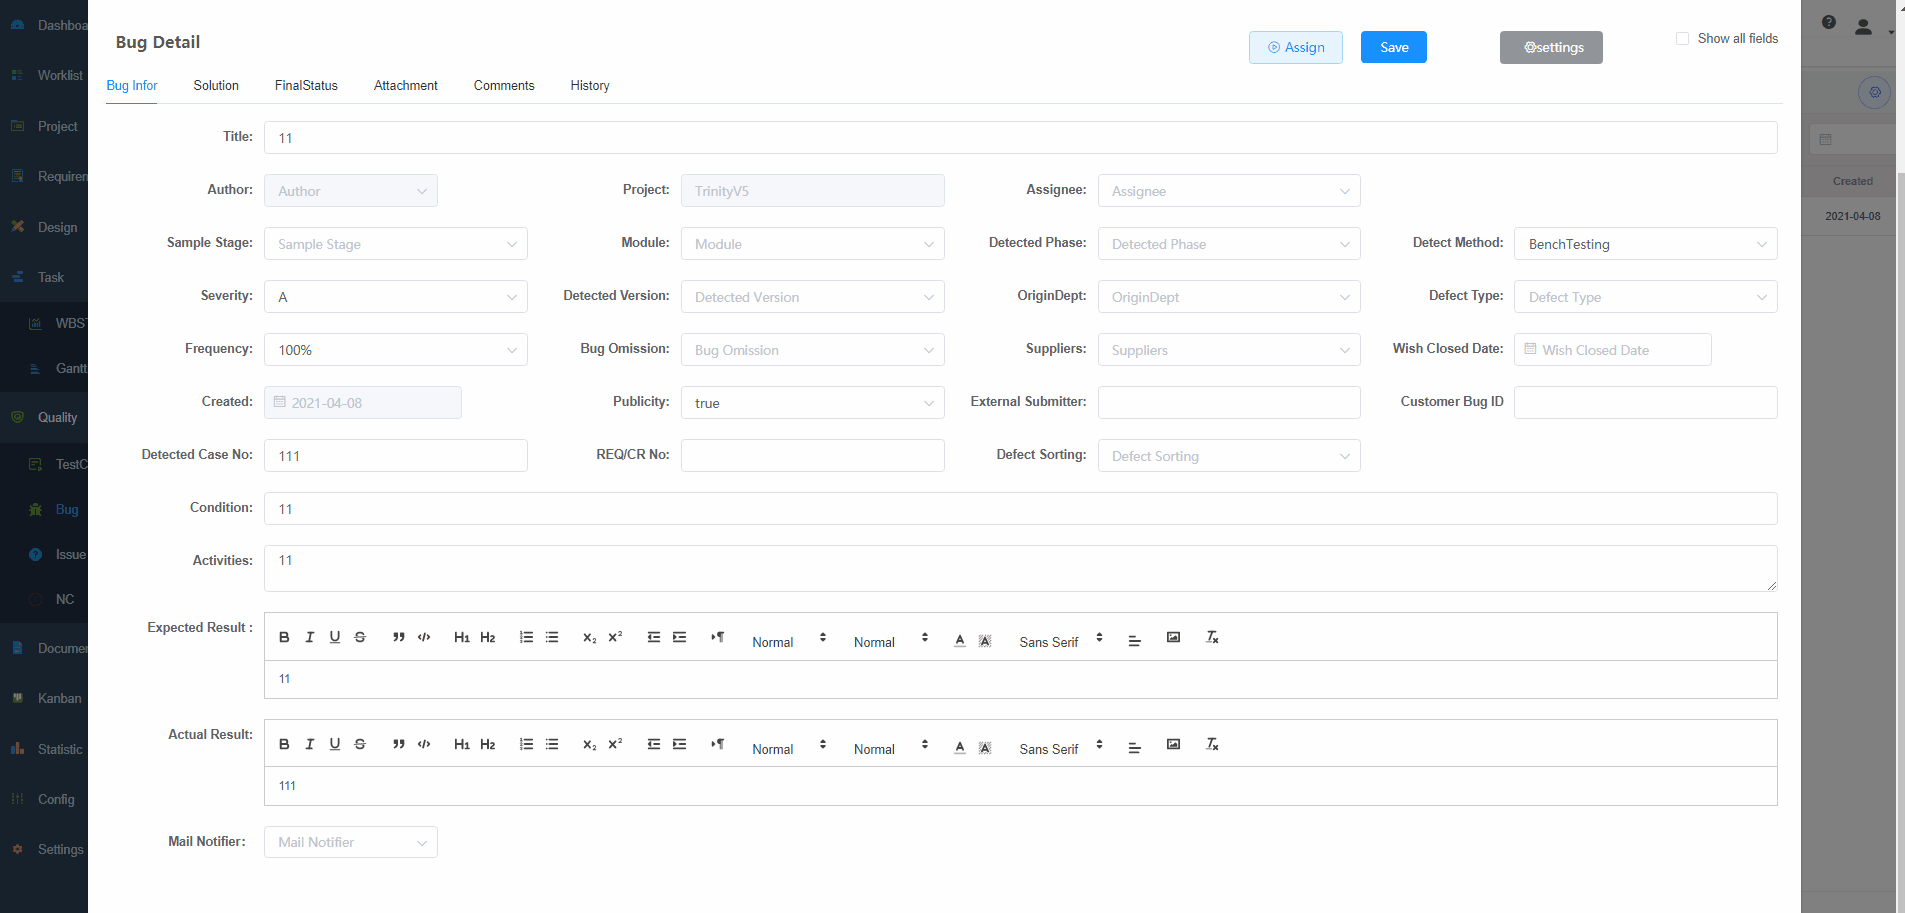Switch to the FinalStatus tab
The height and width of the screenshot is (913, 1905).
pyautogui.click(x=306, y=85)
